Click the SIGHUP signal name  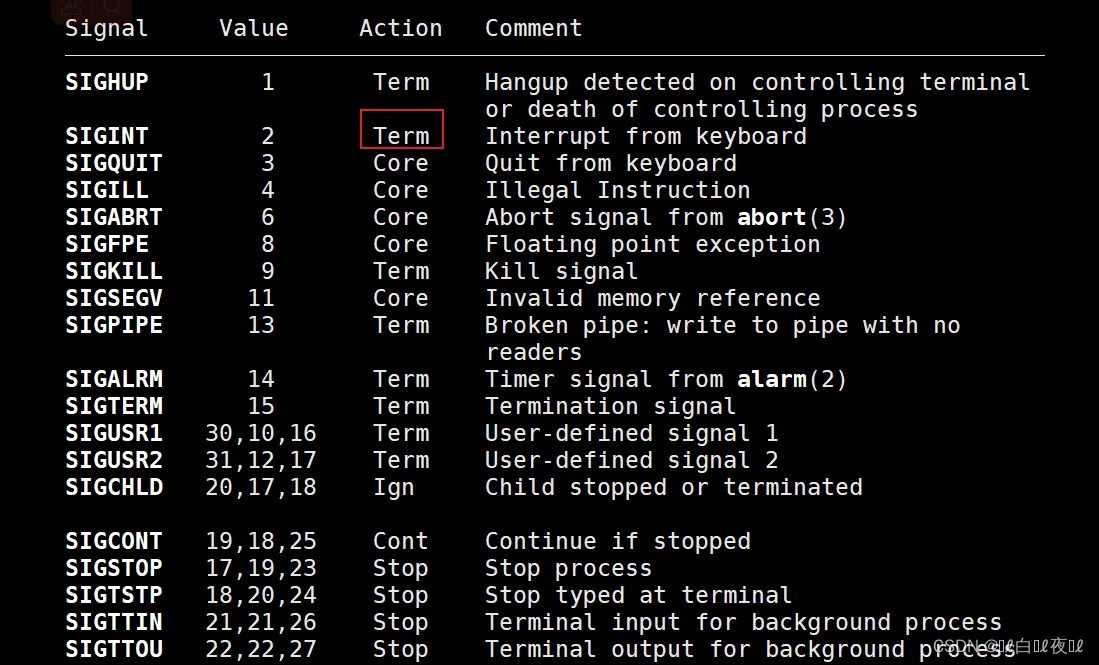(x=107, y=82)
